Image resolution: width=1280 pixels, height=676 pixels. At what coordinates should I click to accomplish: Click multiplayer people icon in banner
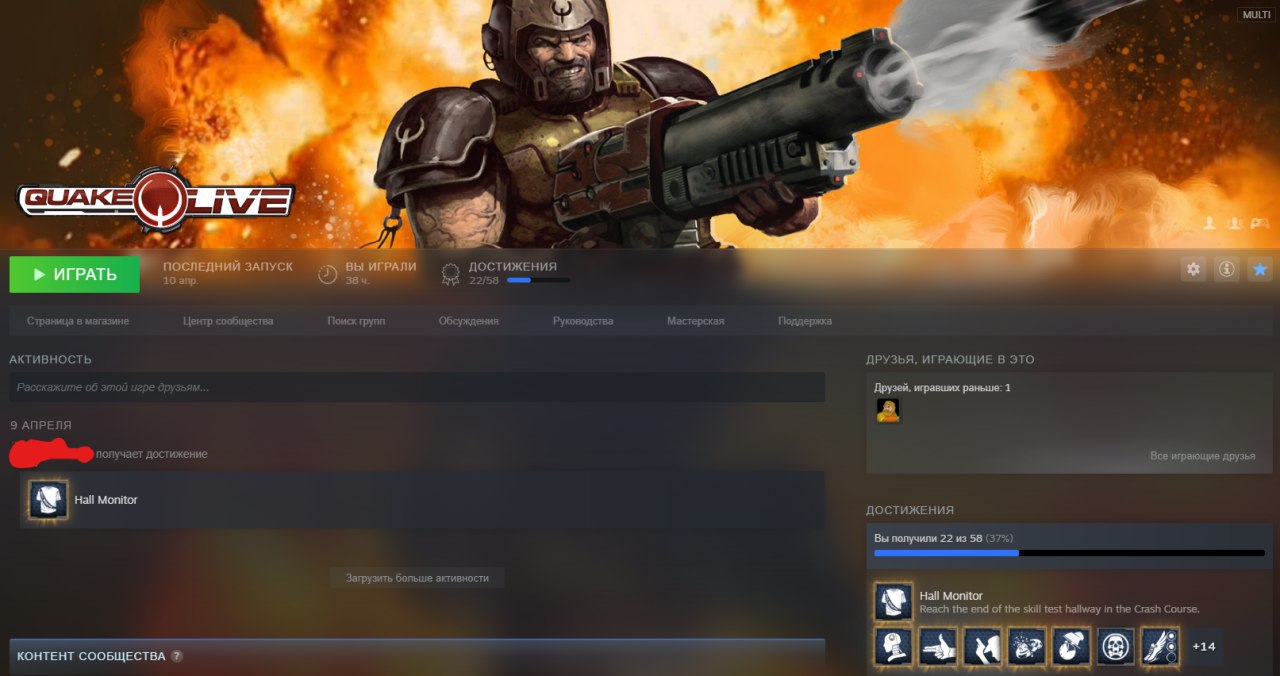[1235, 223]
